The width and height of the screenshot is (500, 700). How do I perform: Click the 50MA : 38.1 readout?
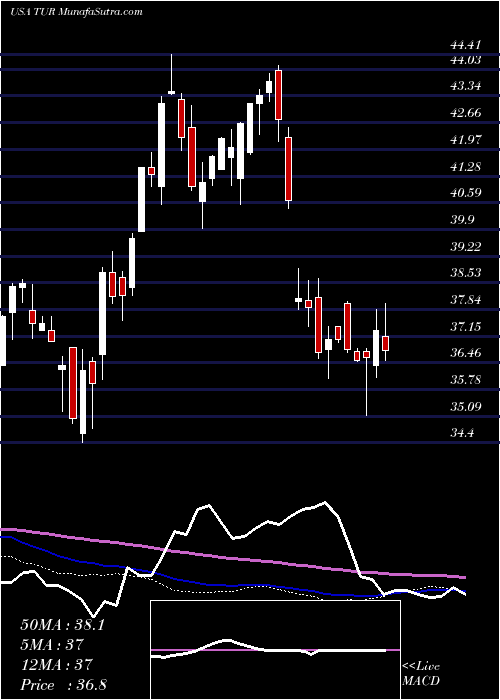pyautogui.click(x=62, y=625)
